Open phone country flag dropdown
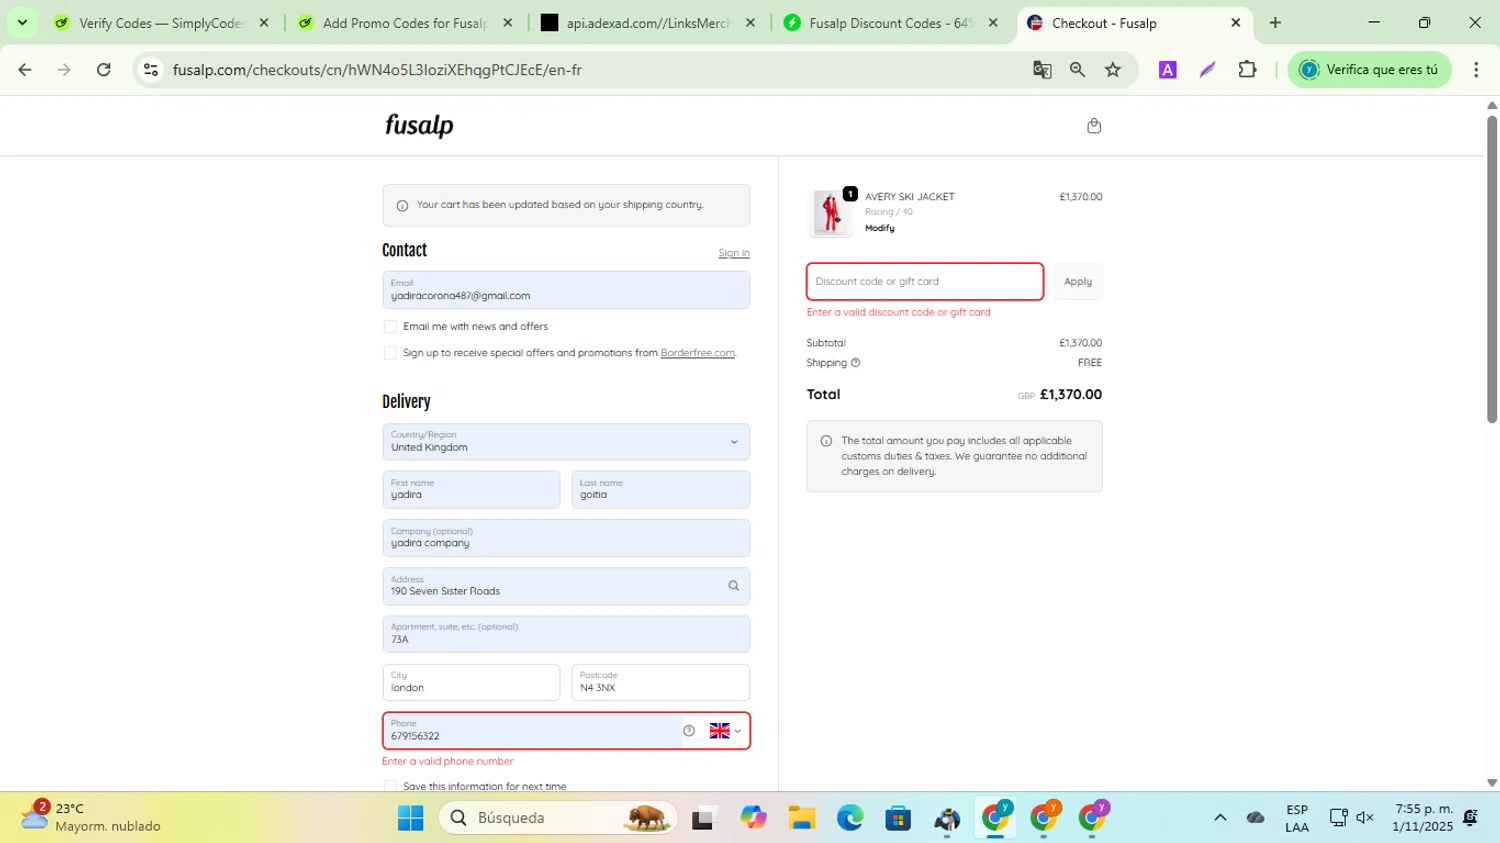The image size is (1500, 843). pos(725,731)
